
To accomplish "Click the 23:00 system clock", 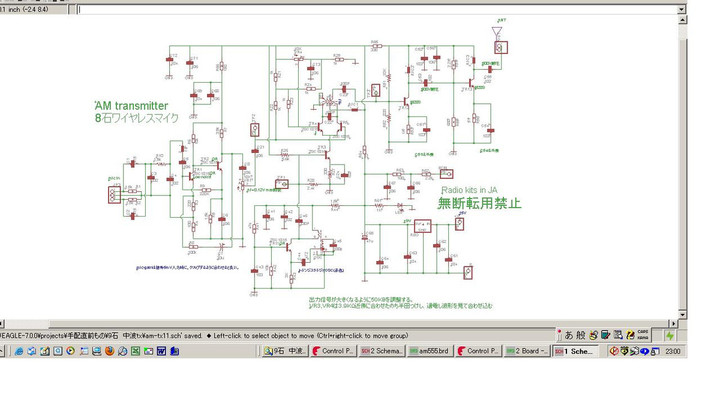I will click(x=673, y=352).
